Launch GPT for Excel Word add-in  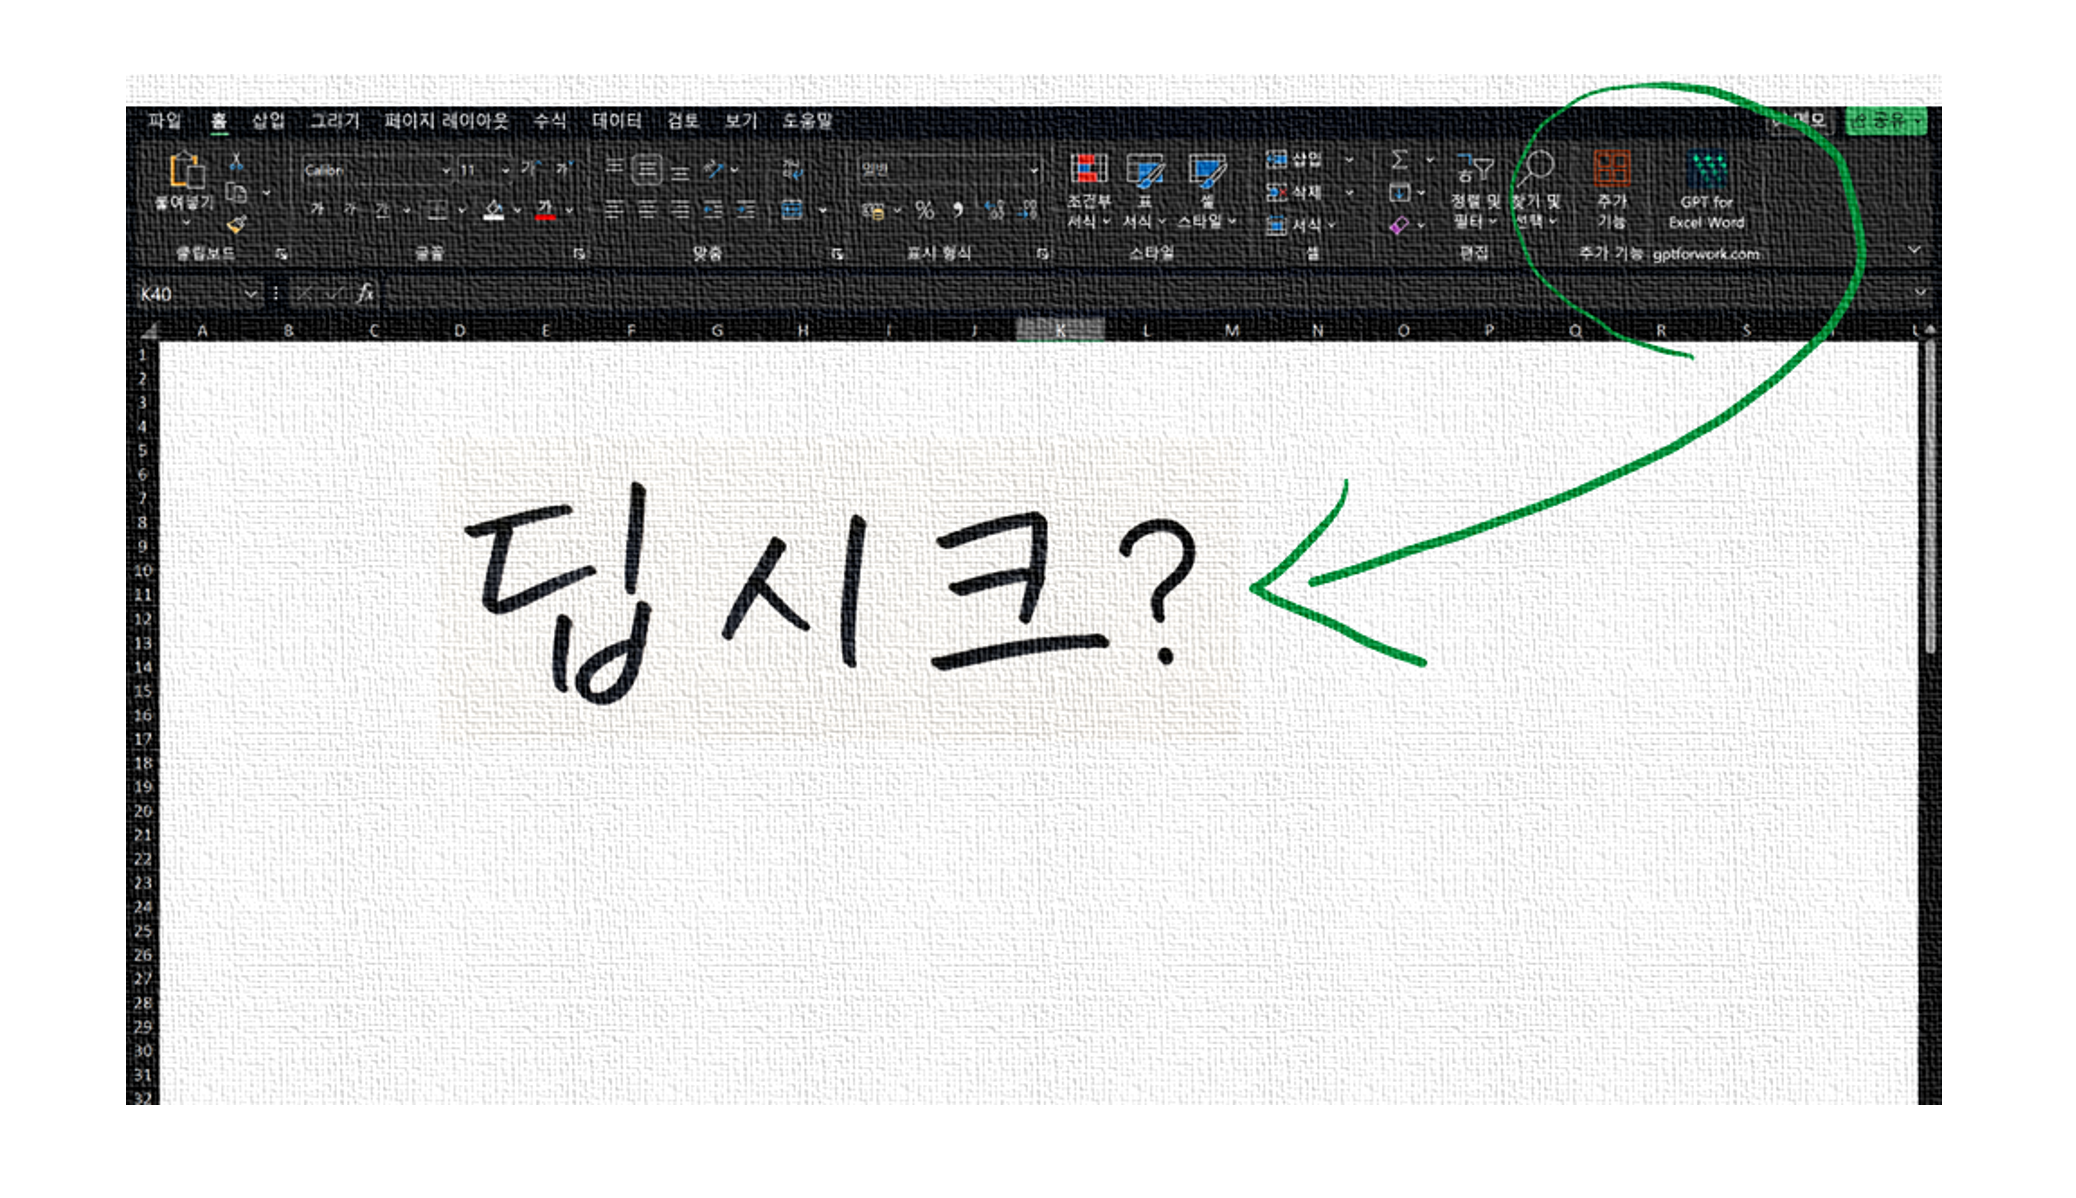click(1706, 190)
